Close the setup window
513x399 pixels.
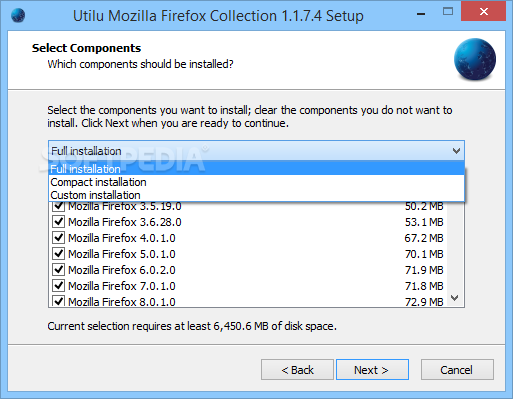483,12
